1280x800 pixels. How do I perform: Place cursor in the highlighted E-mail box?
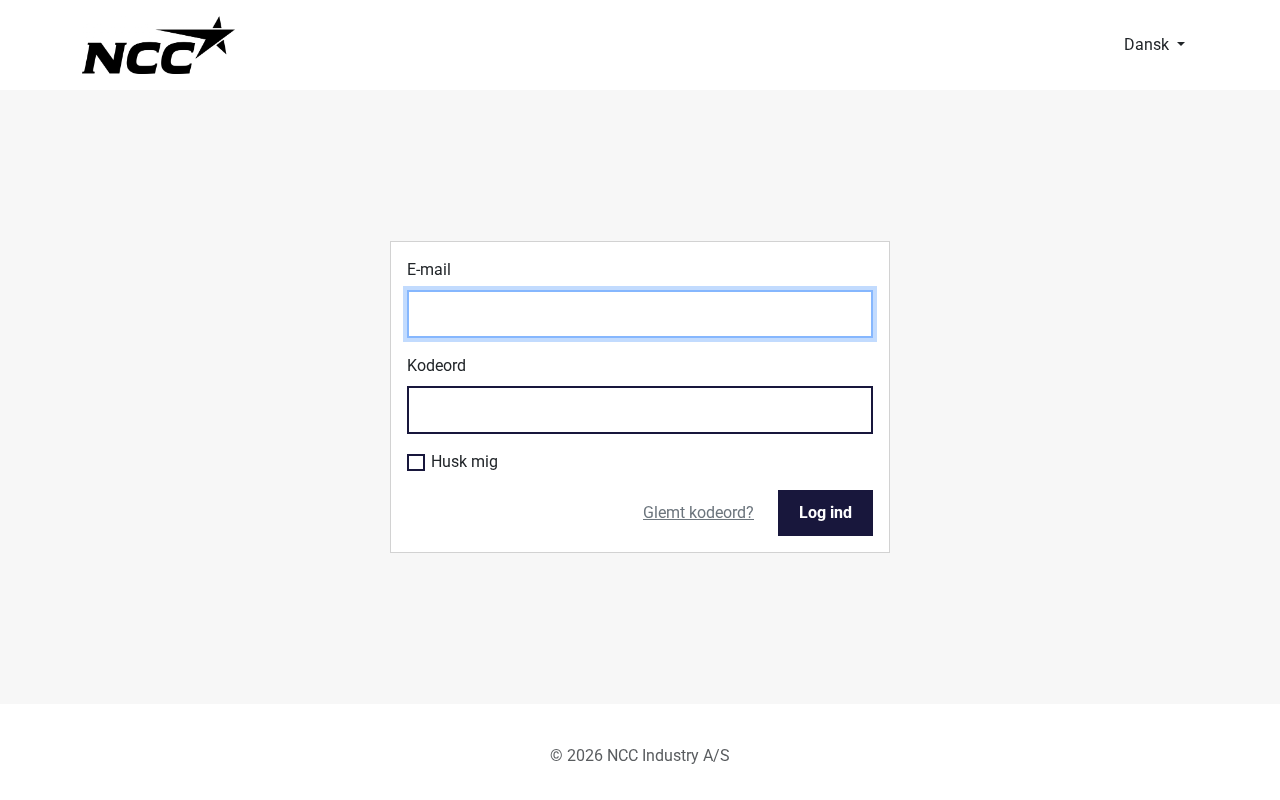tap(640, 314)
